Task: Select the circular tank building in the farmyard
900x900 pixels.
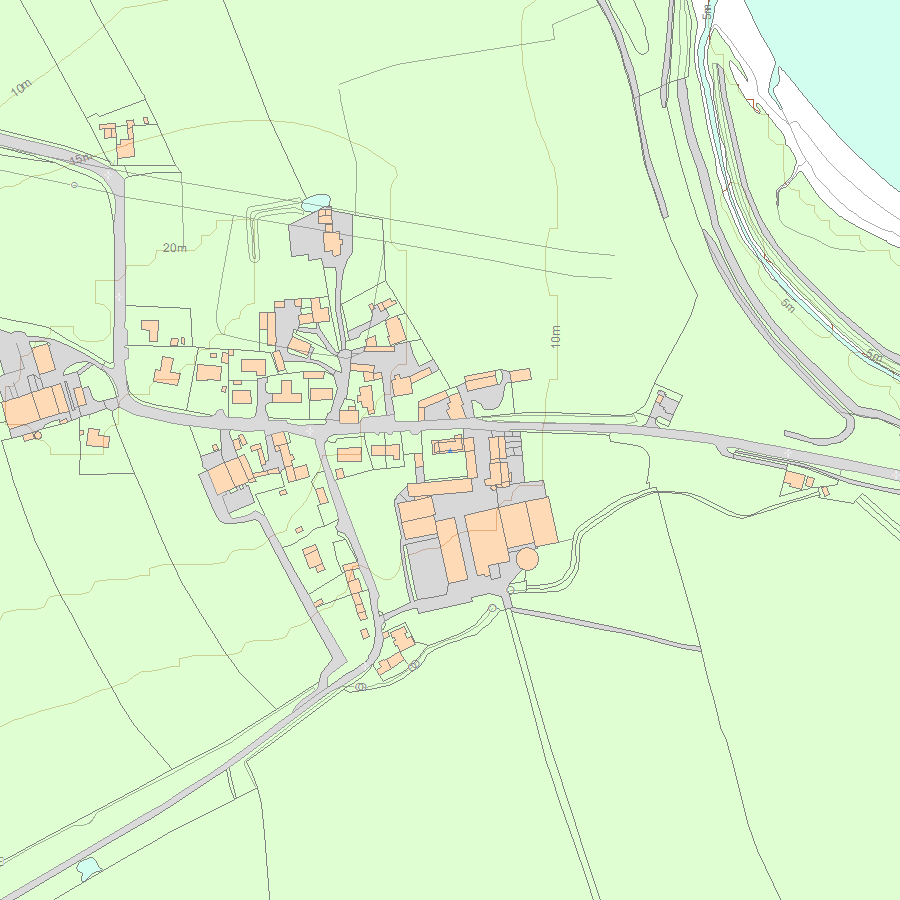Action: tap(527, 558)
